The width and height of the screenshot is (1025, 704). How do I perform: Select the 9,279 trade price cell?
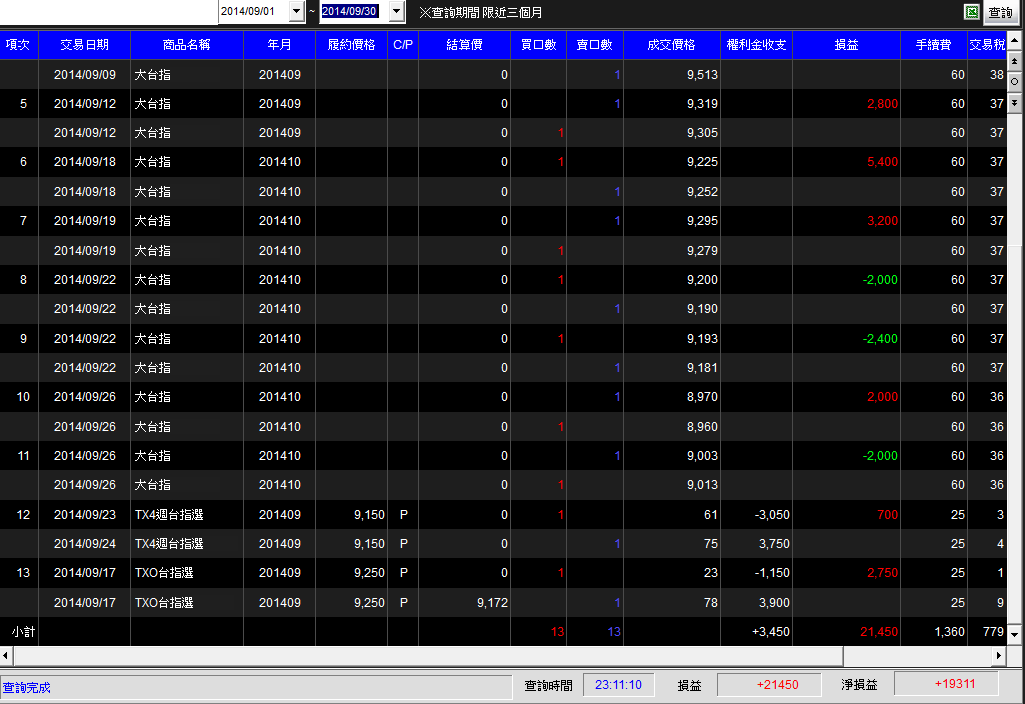[672, 250]
